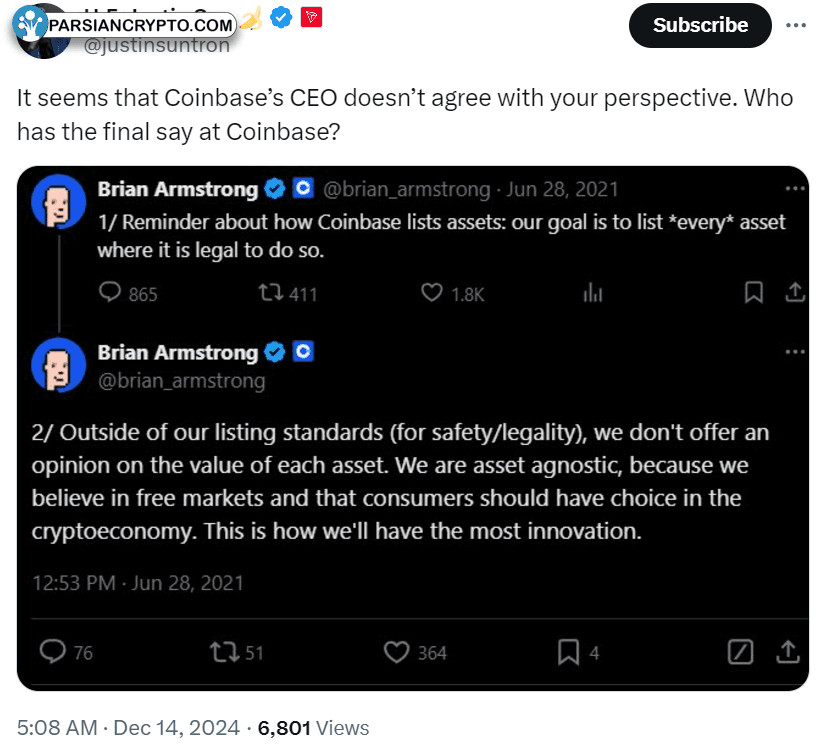
Task: Click the bookmark icon showing 4
Action: 568,652
